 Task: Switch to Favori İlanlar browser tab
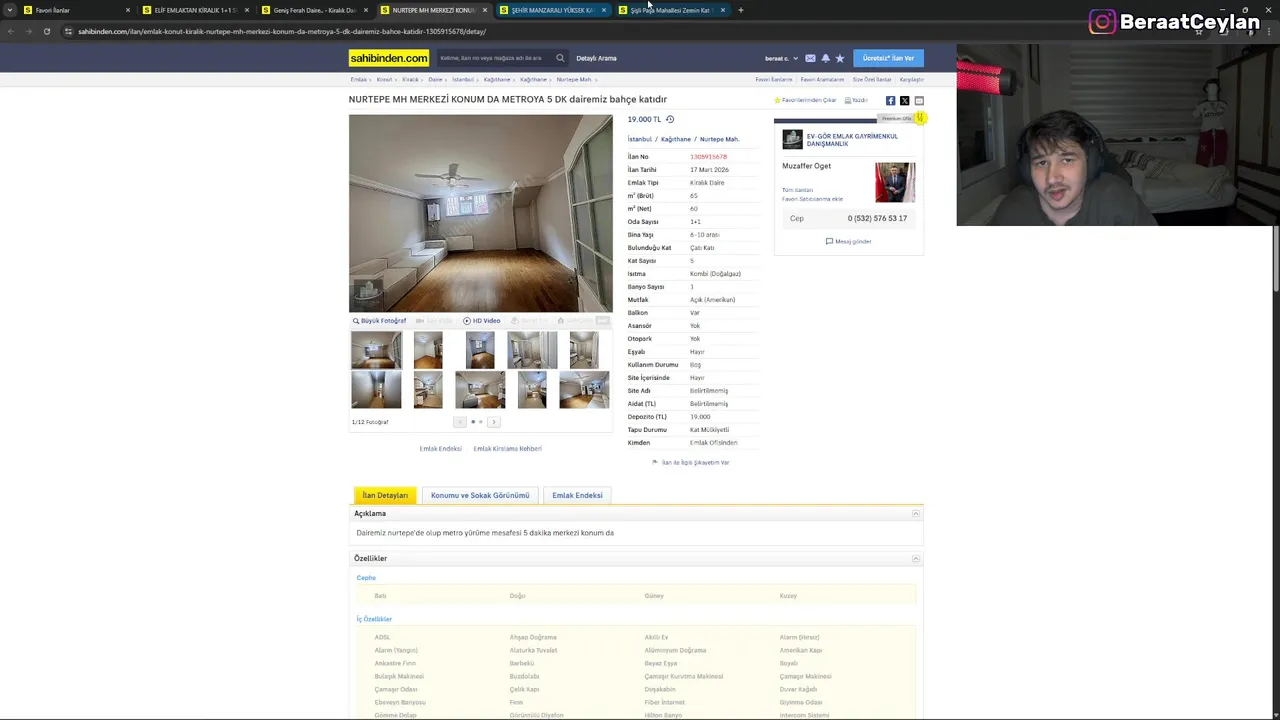pyautogui.click(x=75, y=10)
